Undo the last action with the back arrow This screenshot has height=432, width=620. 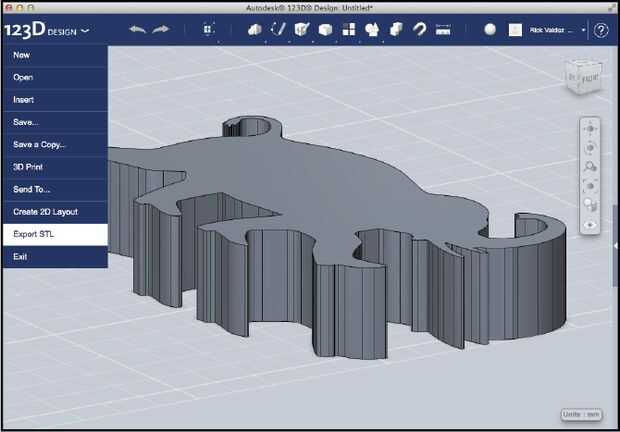pyautogui.click(x=137, y=30)
